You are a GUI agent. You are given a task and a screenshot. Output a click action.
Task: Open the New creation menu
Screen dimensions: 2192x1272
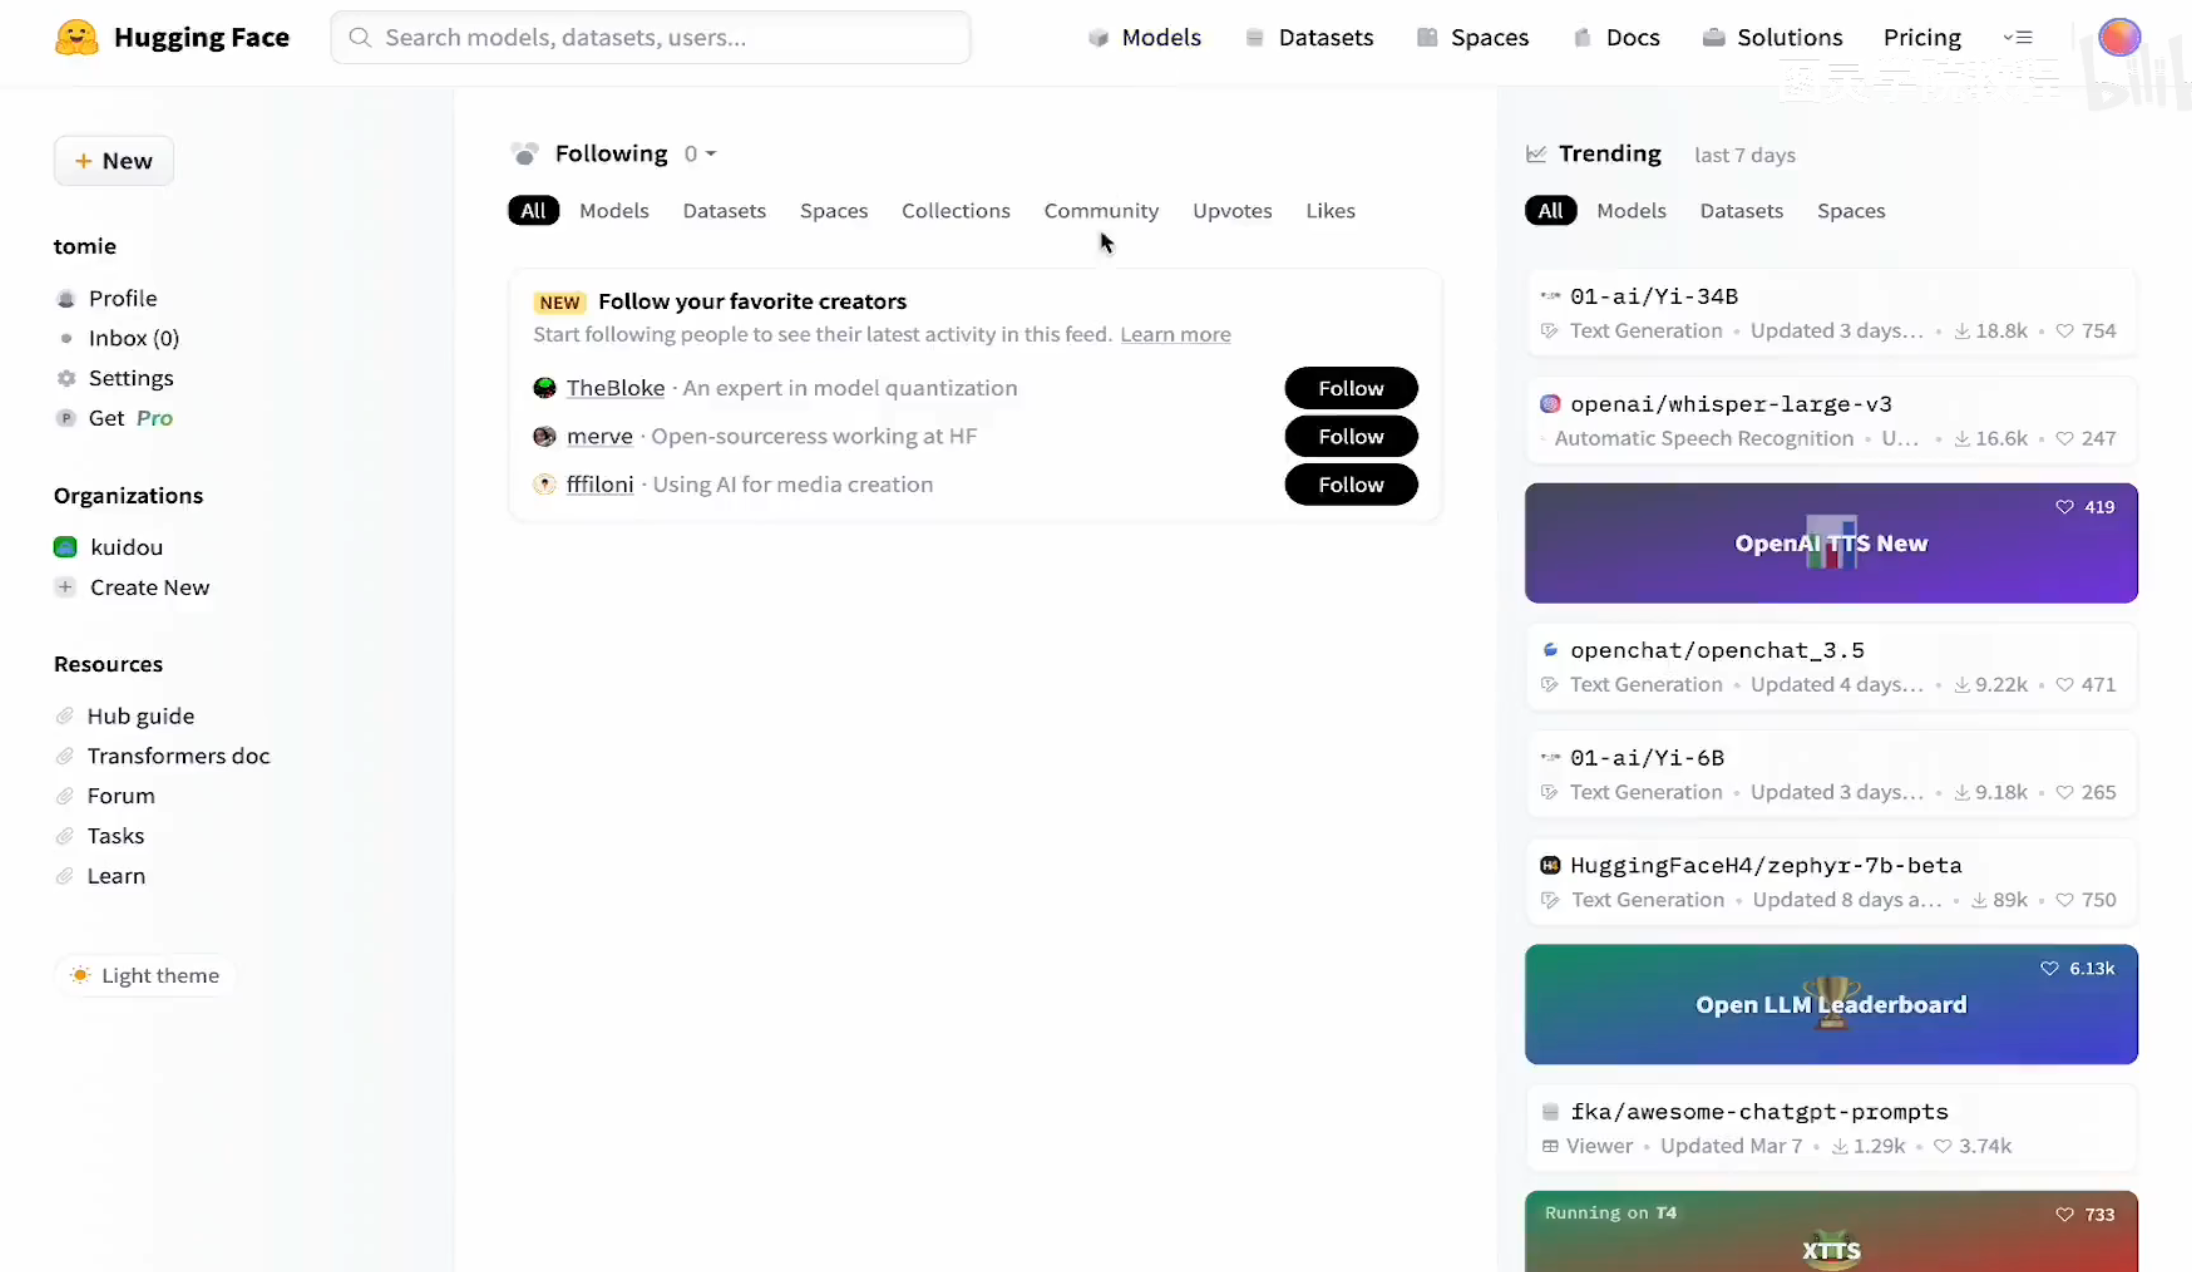(x=113, y=161)
